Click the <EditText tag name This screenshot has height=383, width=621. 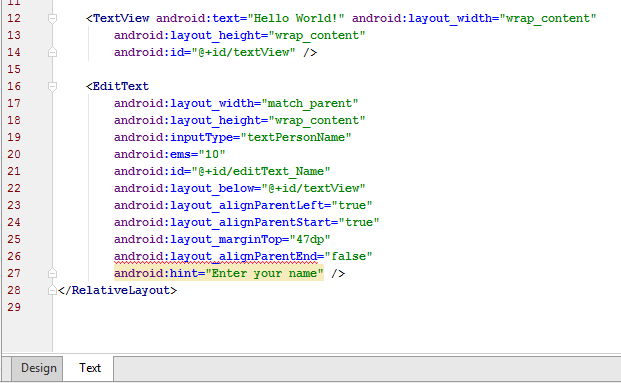pyautogui.click(x=118, y=86)
